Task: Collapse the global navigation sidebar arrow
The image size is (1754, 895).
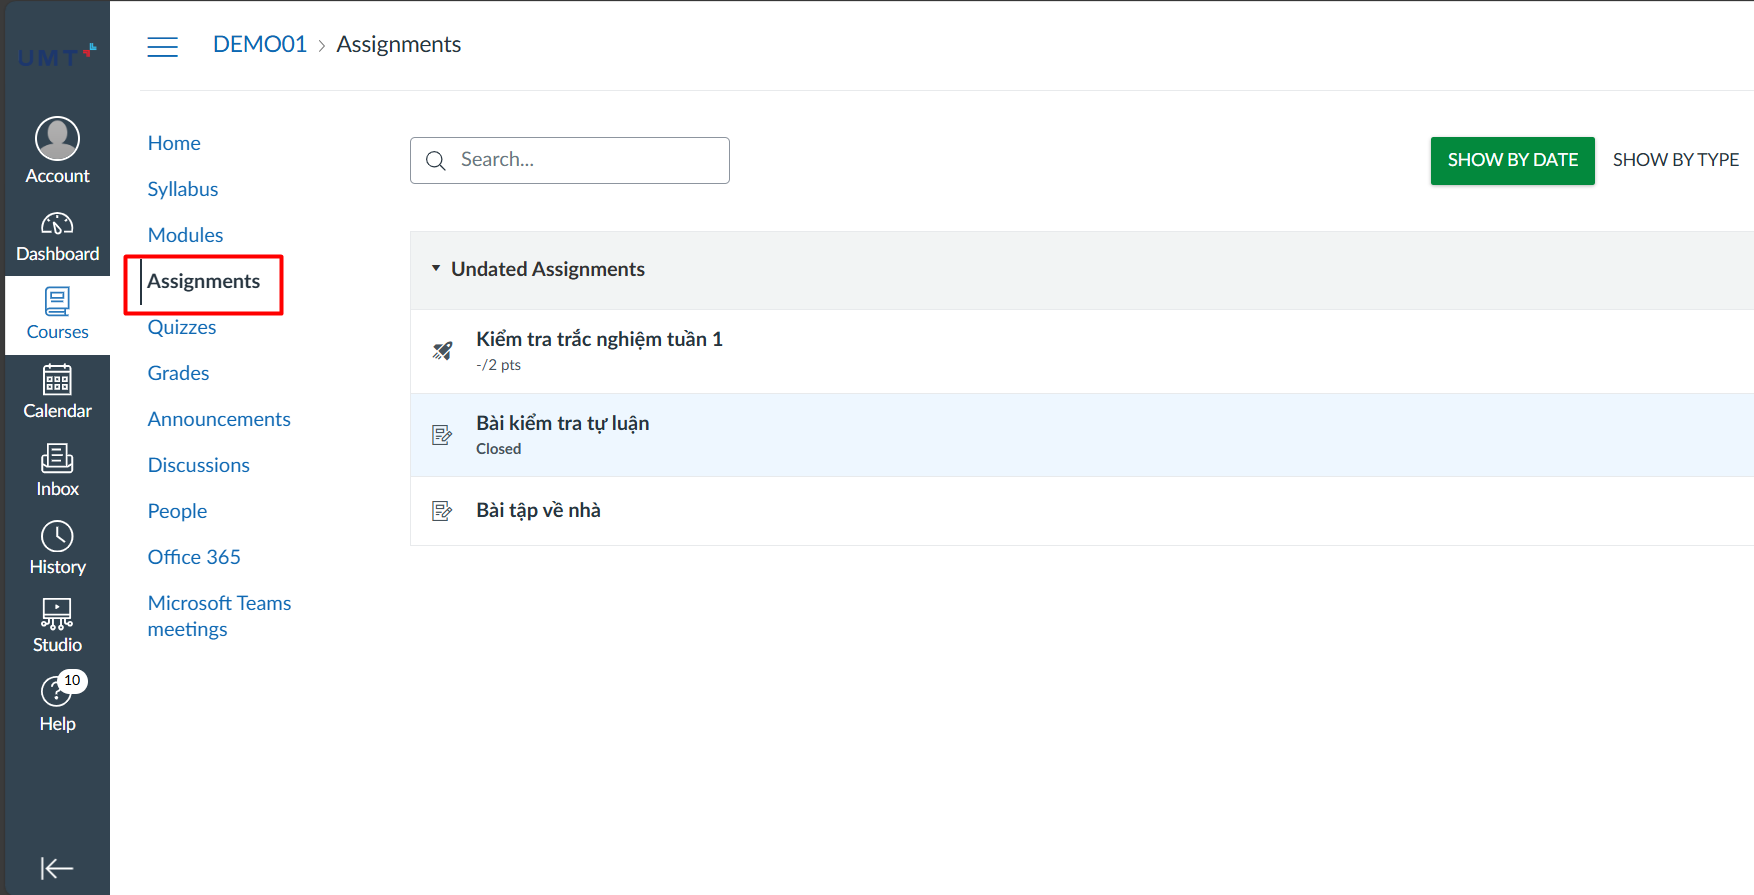Action: 57,868
